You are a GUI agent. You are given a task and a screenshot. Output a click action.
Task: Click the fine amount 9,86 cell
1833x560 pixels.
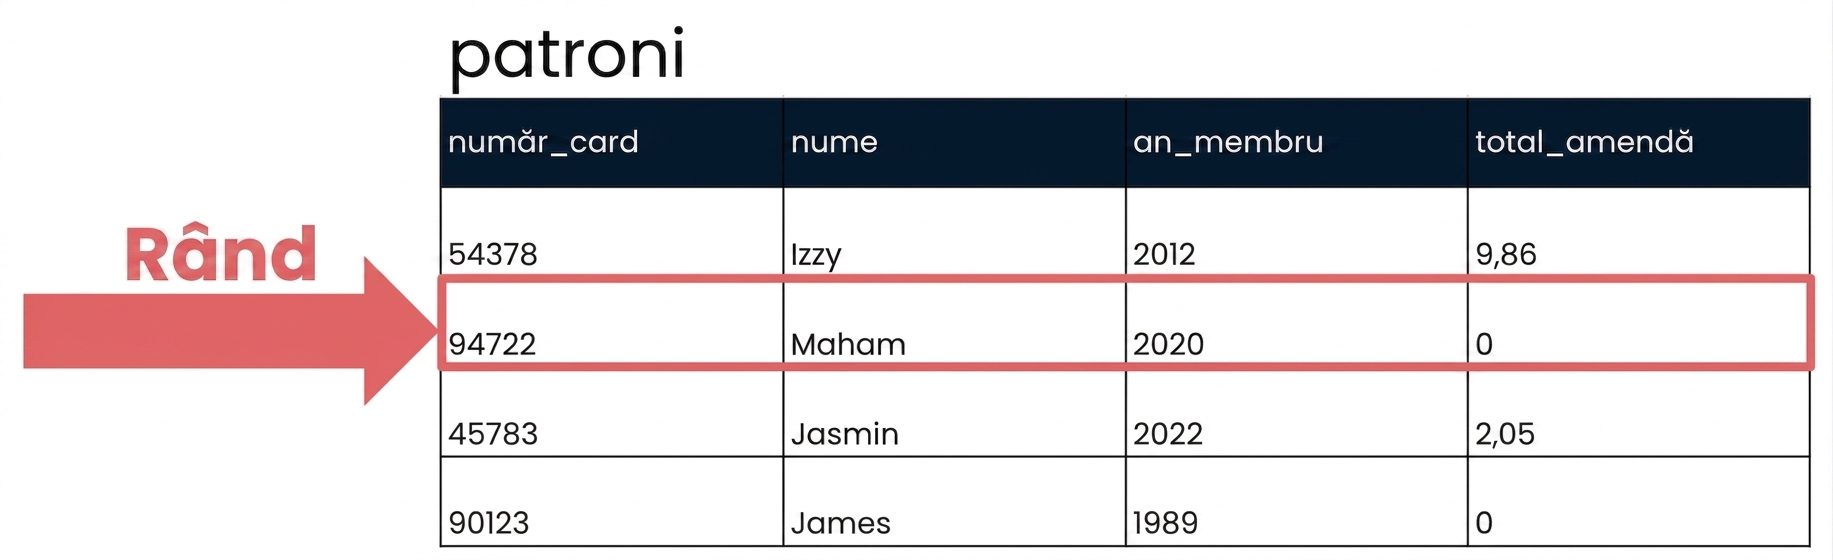click(1638, 231)
